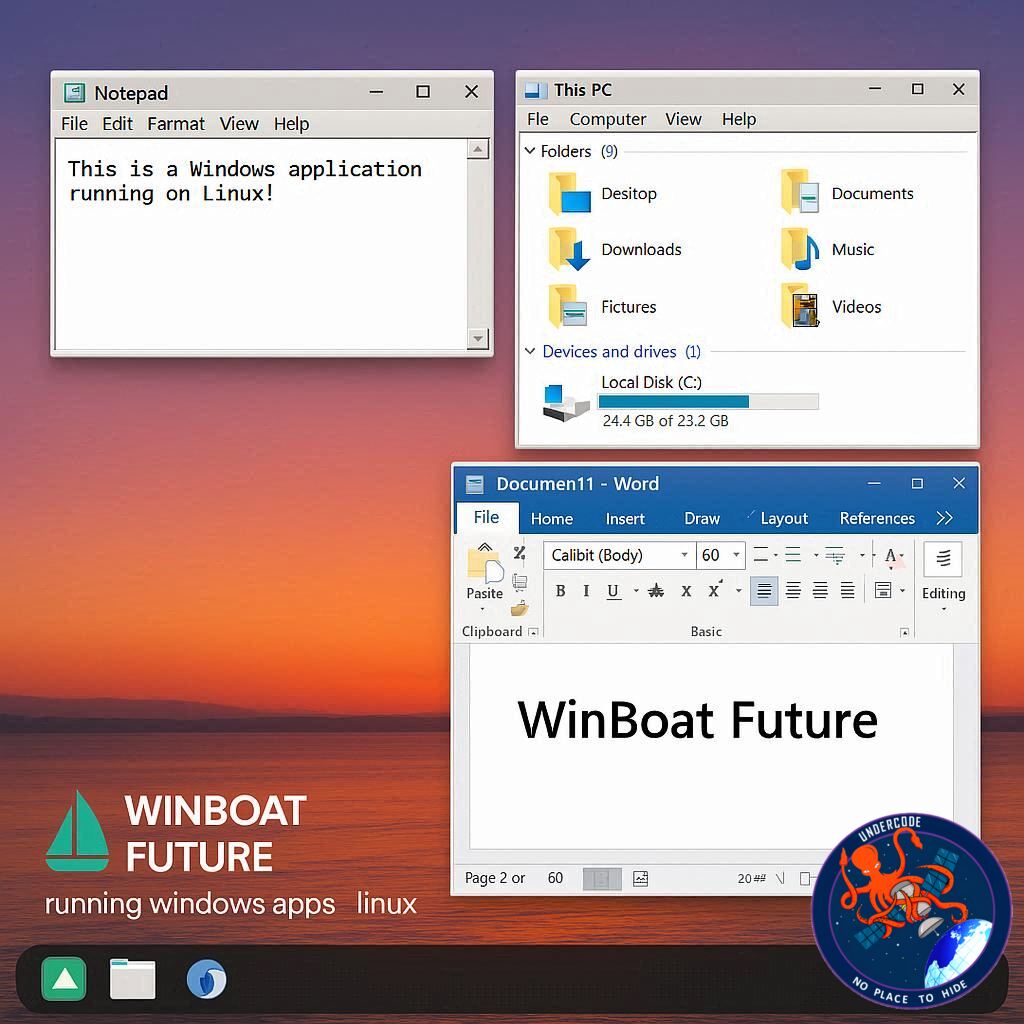This screenshot has width=1024, height=1024.
Task: Open the Edit menu in Notepad
Action: (x=118, y=123)
